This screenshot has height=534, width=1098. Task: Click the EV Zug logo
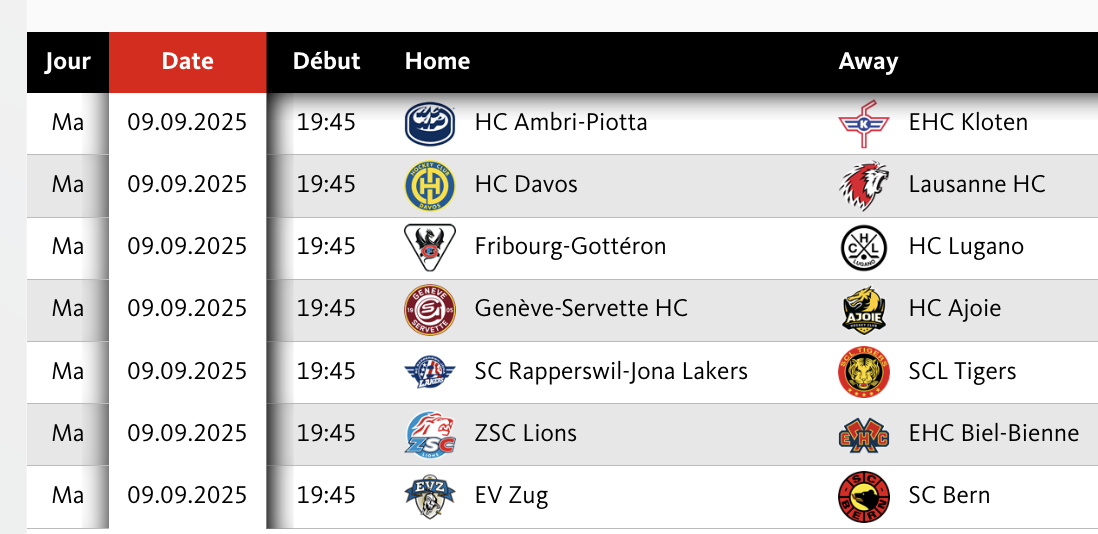pos(430,496)
